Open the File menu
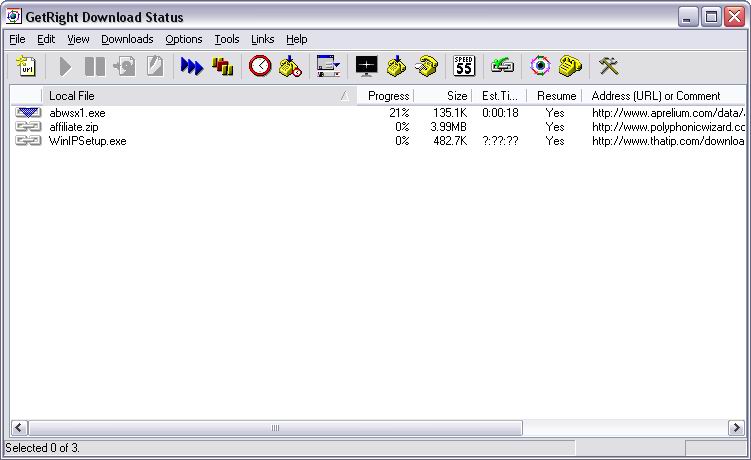Screen dimensions: 751x460 coord(17,39)
